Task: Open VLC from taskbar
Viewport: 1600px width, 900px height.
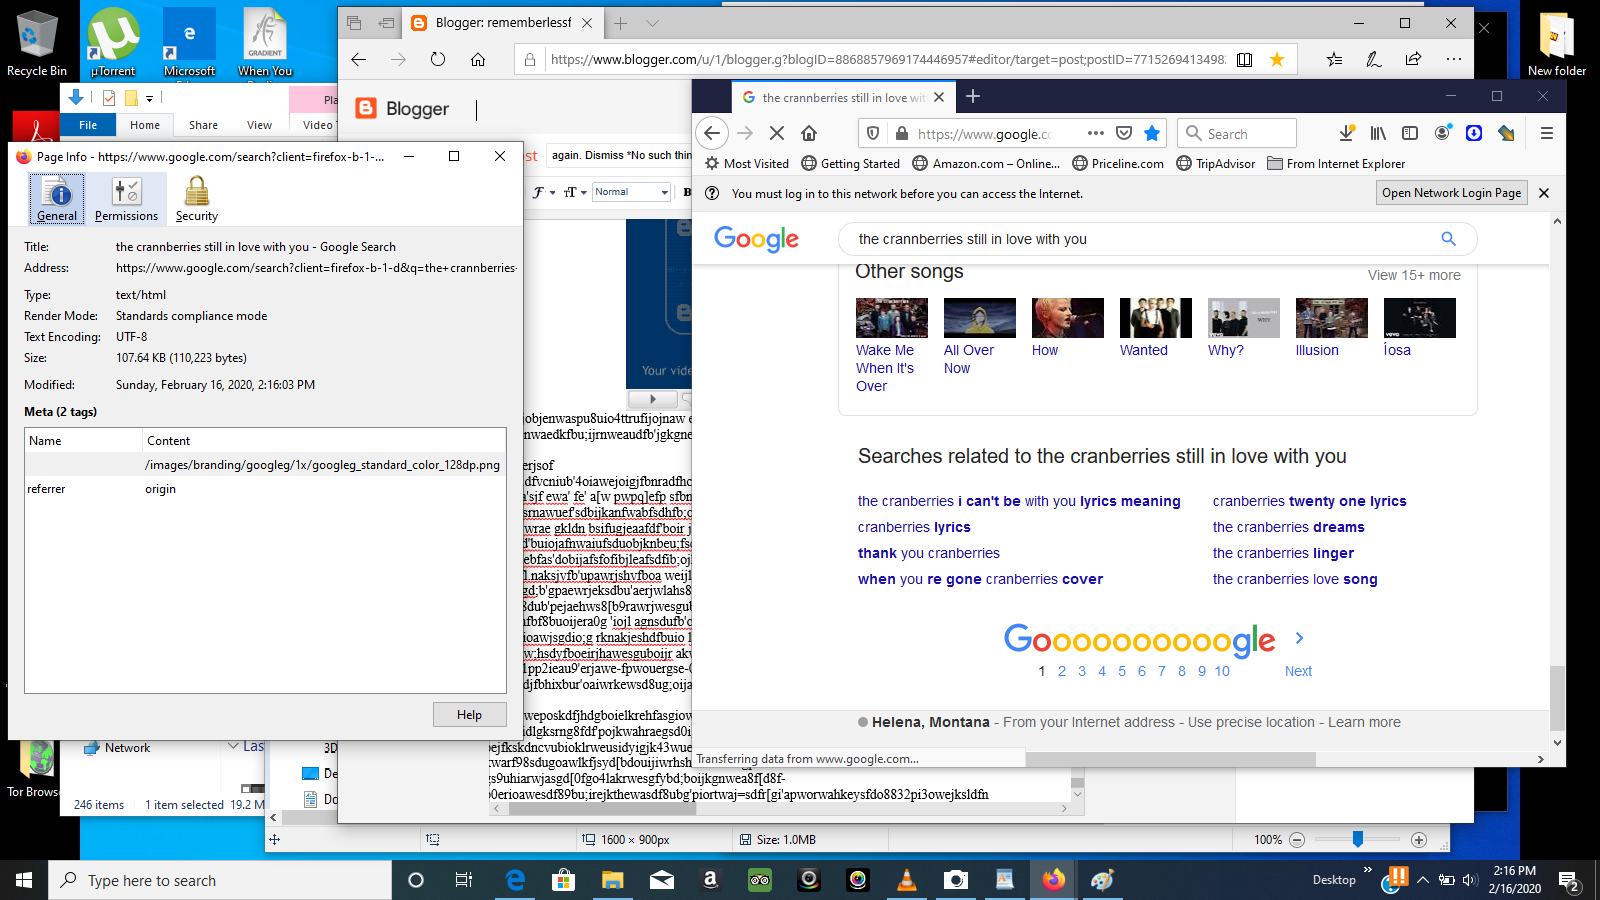Action: (x=907, y=880)
